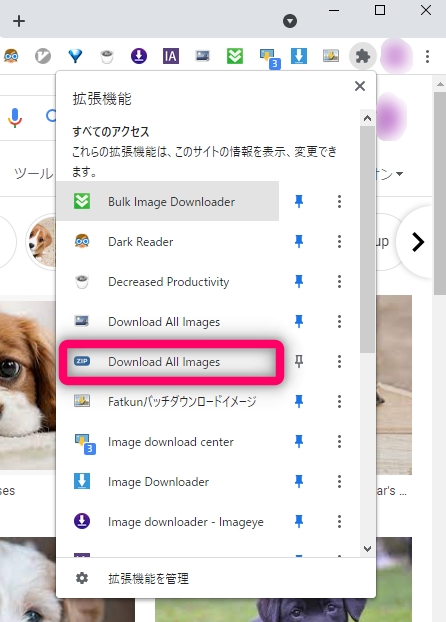
Task: Click the popup scrollbar up arrow
Action: pyautogui.click(x=367, y=118)
